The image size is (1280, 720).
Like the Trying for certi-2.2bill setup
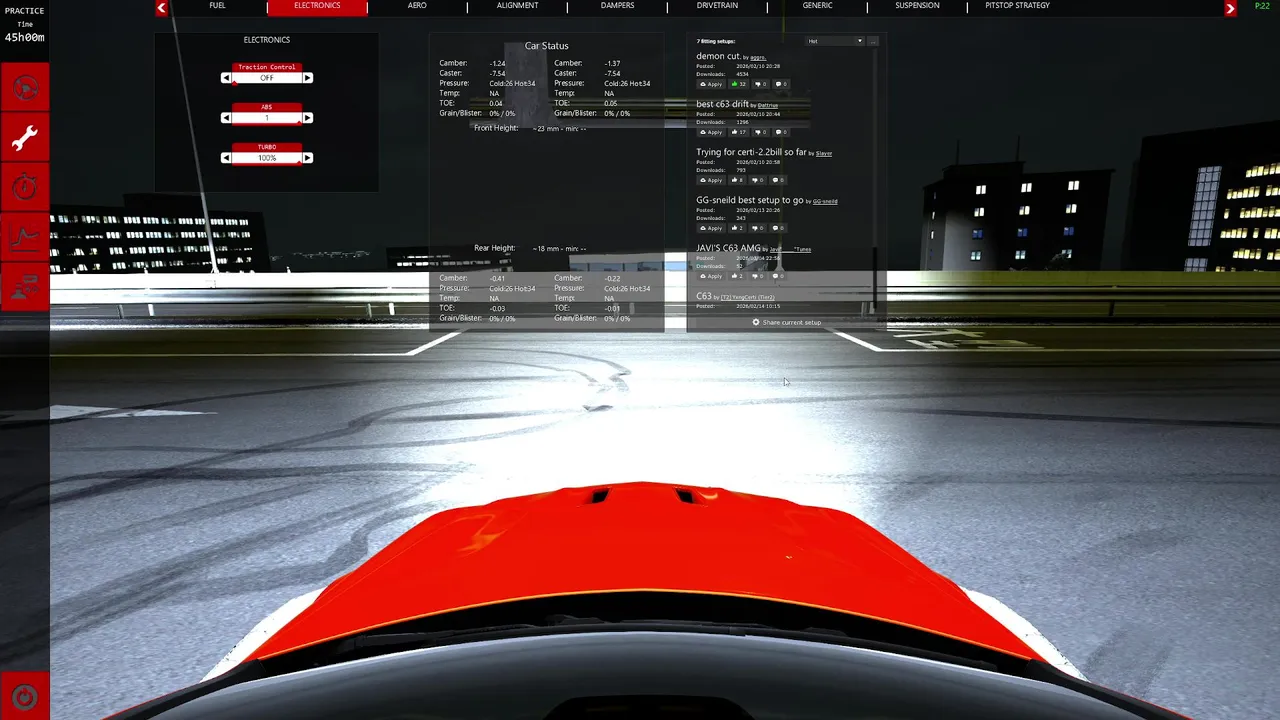pos(737,180)
